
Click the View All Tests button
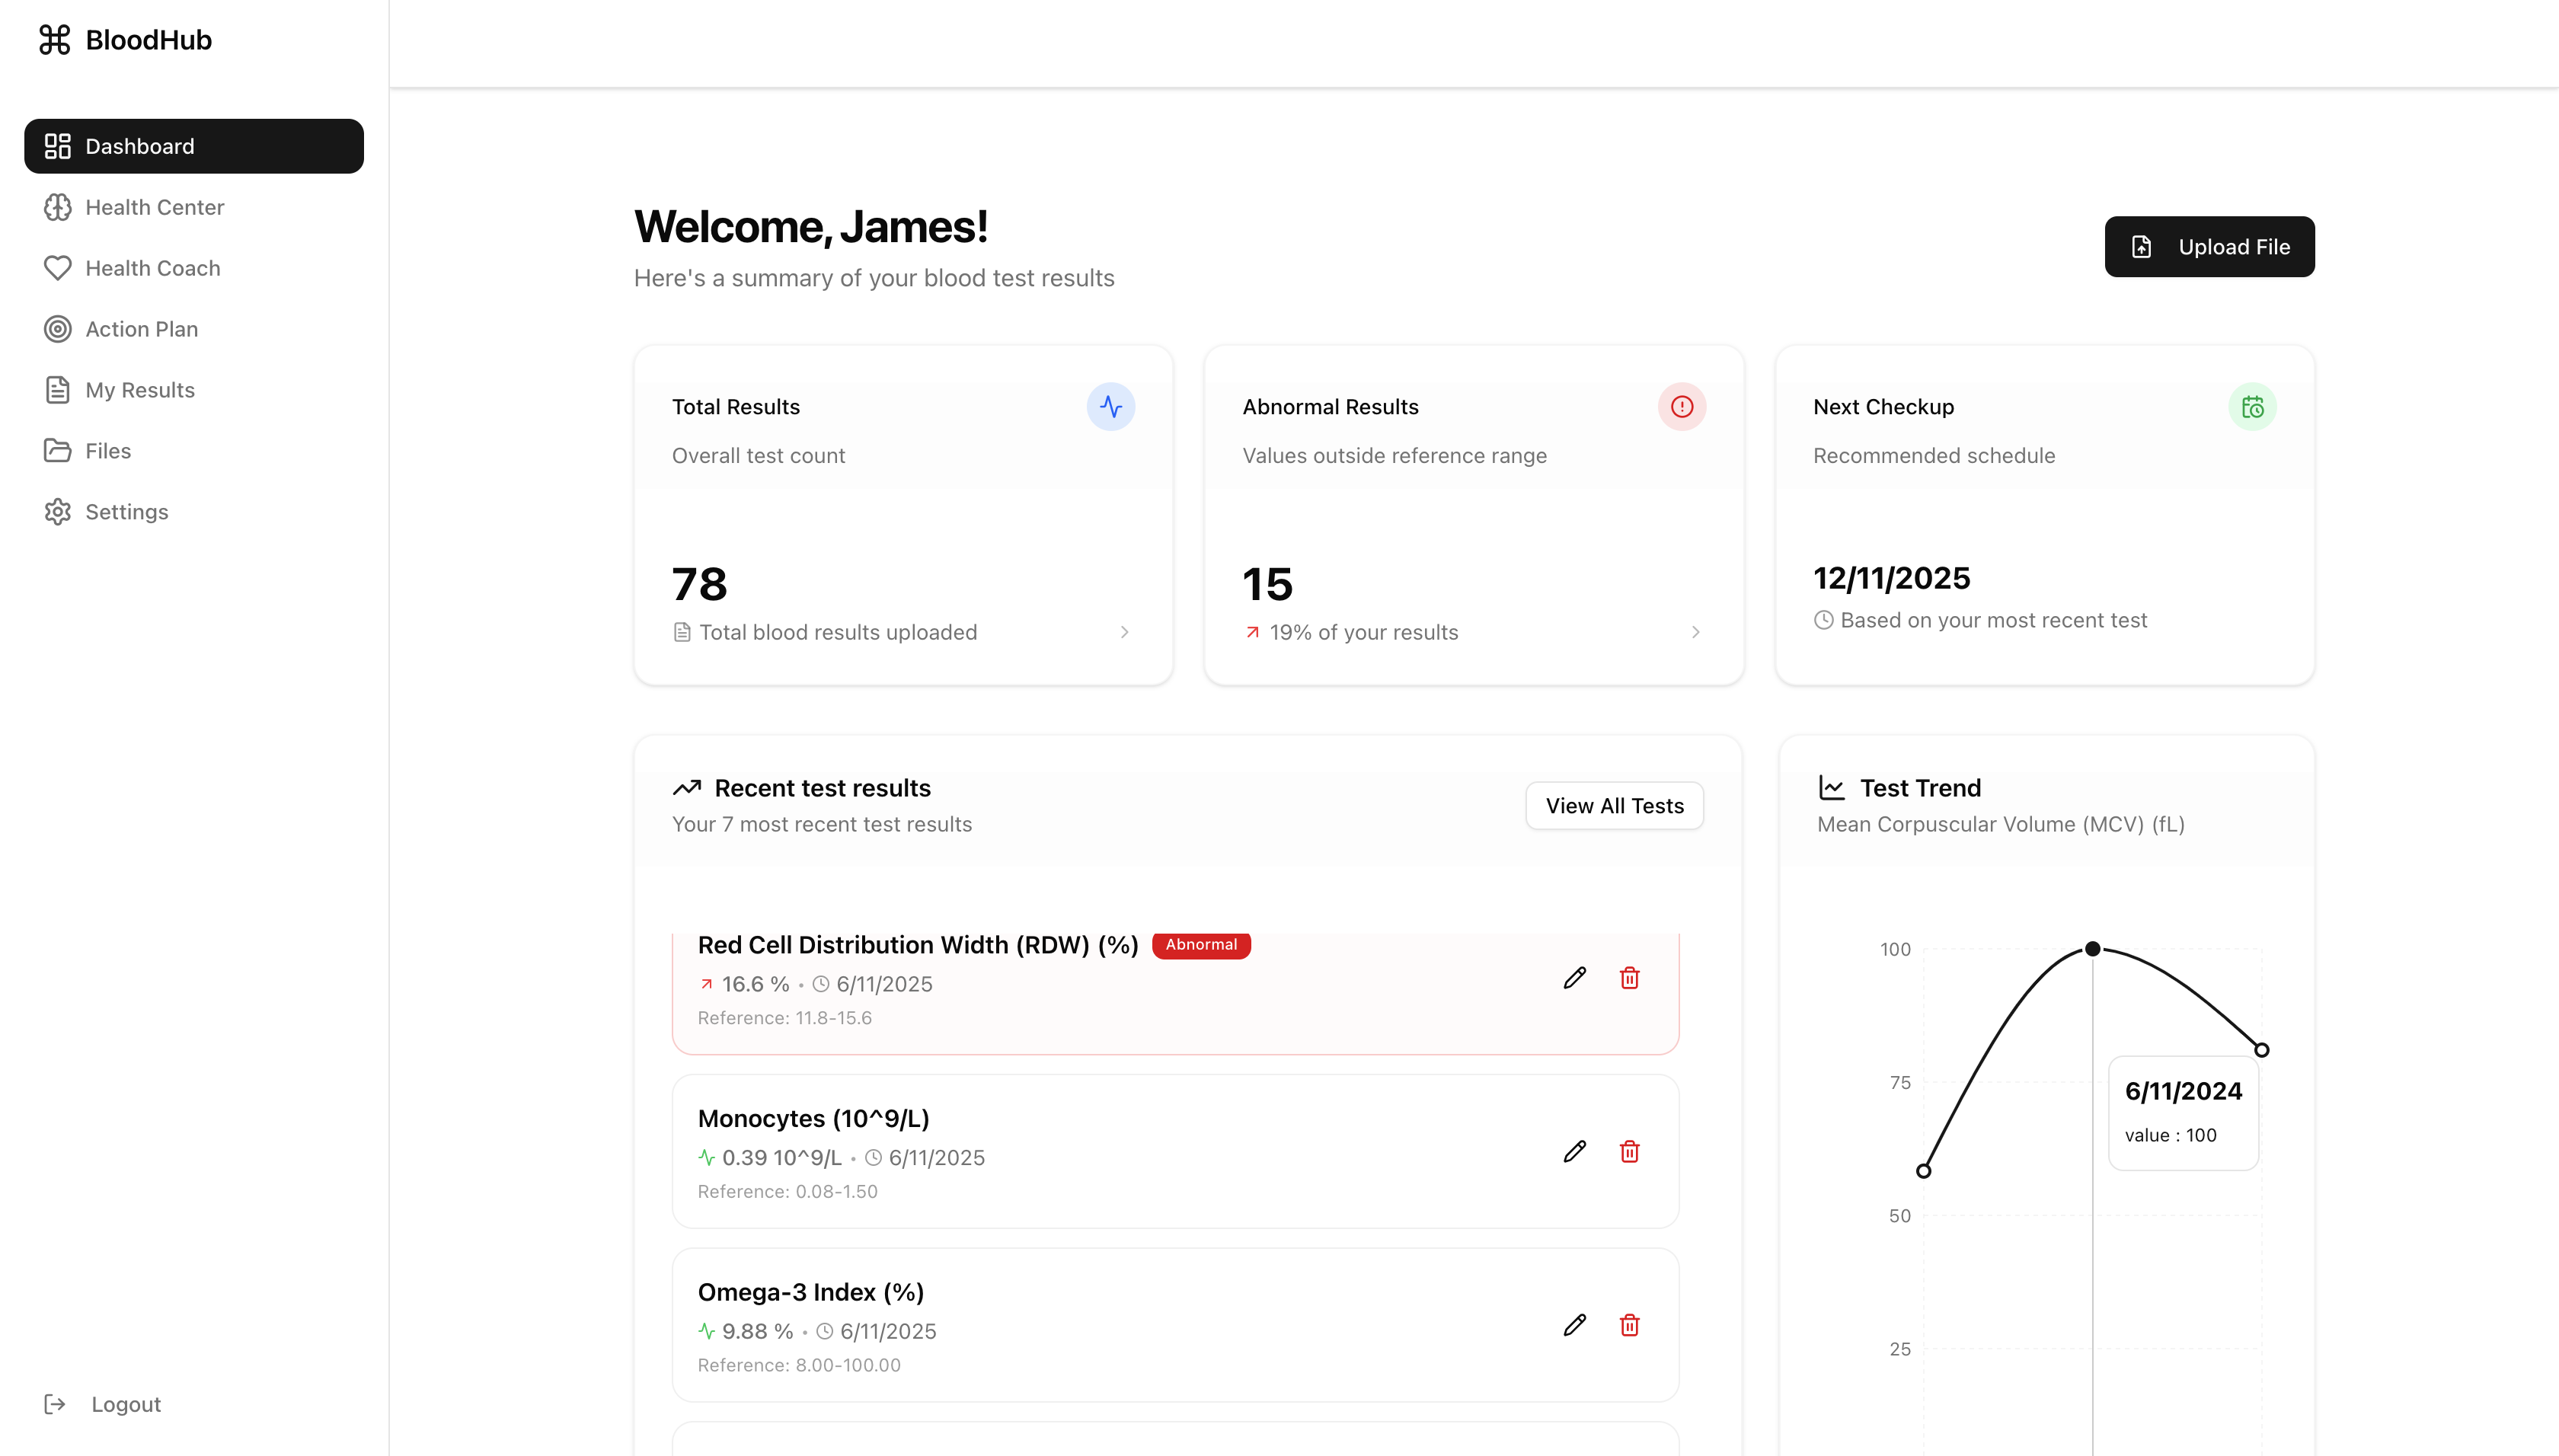pos(1614,806)
